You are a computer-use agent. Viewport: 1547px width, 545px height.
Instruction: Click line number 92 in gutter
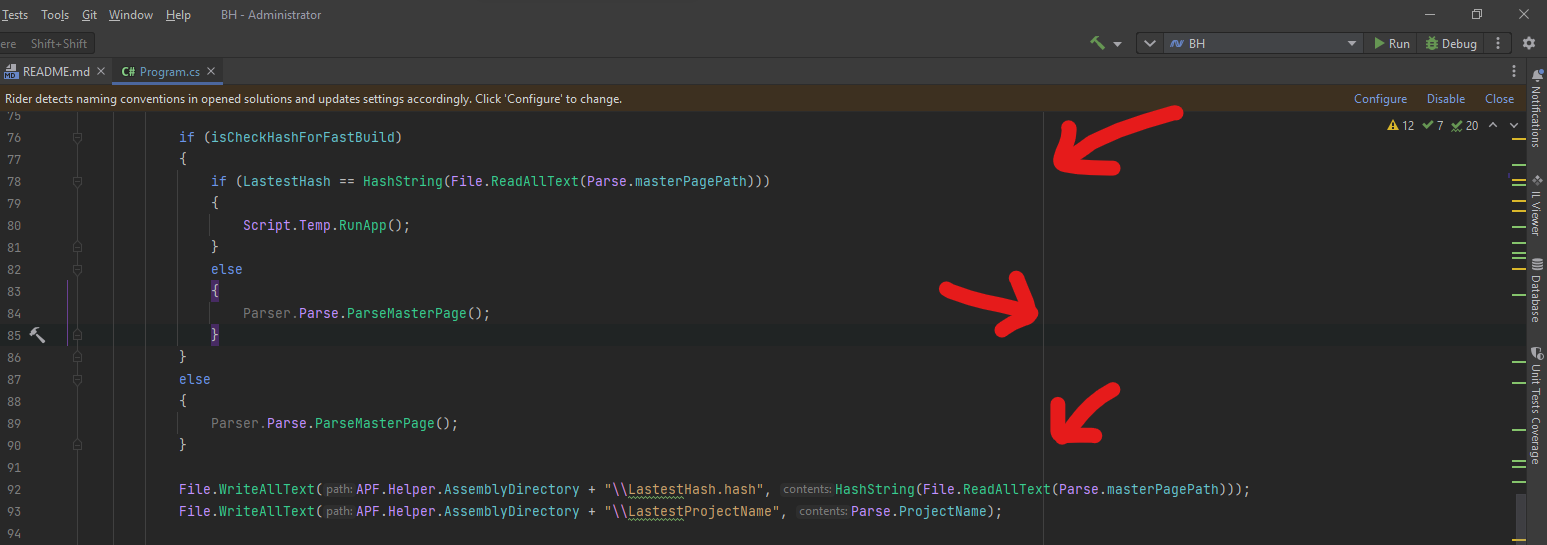[14, 489]
